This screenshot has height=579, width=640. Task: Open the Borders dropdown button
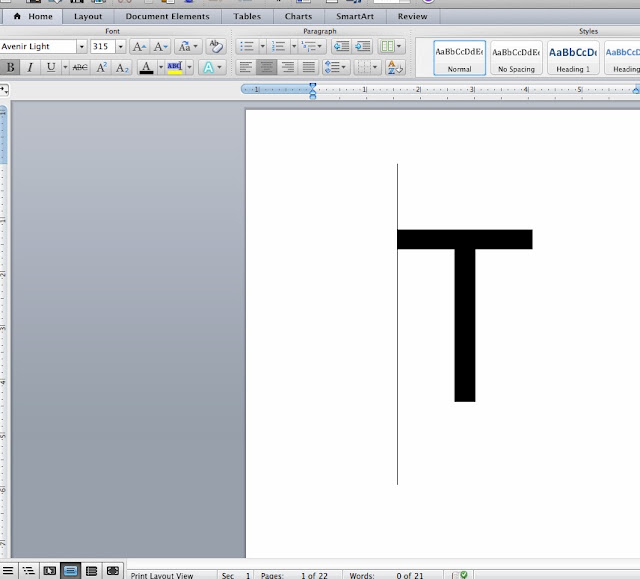[367, 67]
